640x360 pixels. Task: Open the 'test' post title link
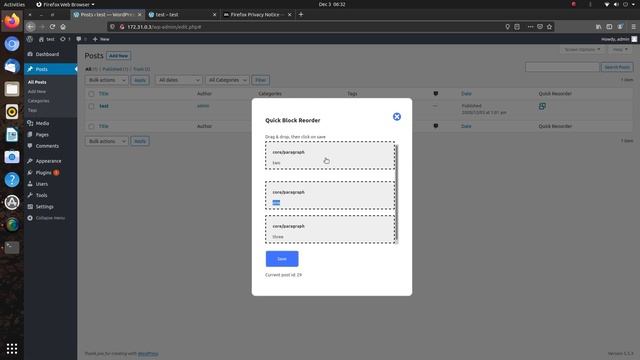coord(104,106)
